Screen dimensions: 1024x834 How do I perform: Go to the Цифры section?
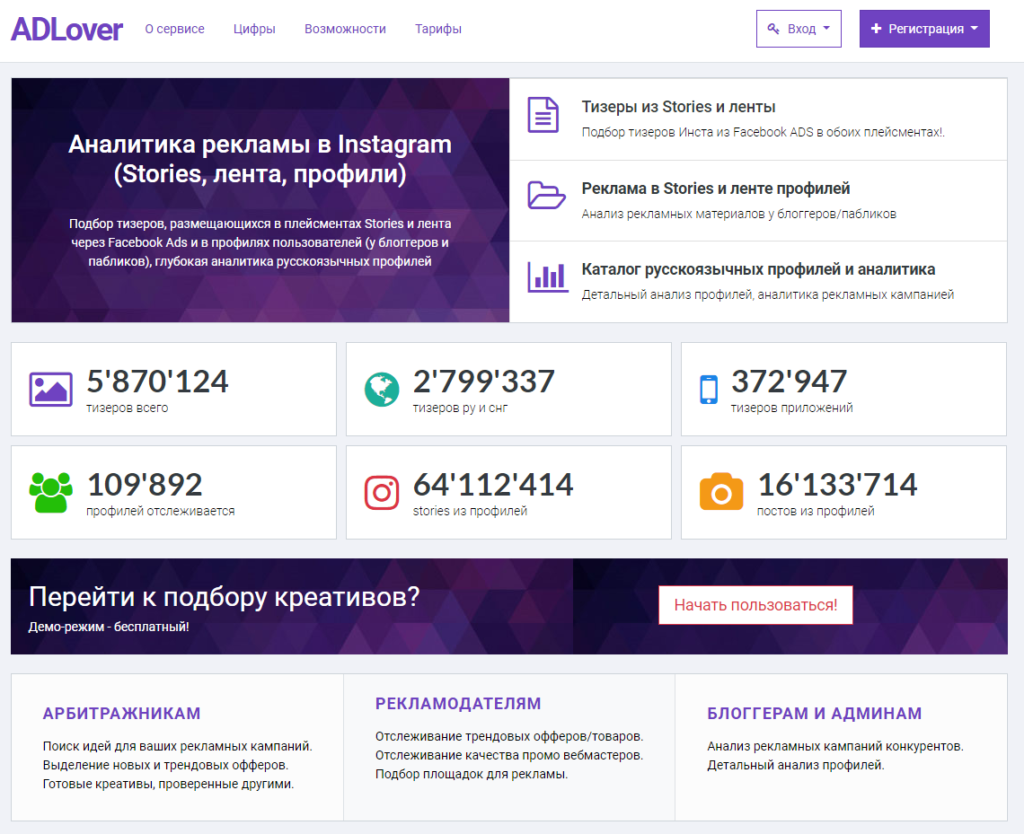[254, 29]
